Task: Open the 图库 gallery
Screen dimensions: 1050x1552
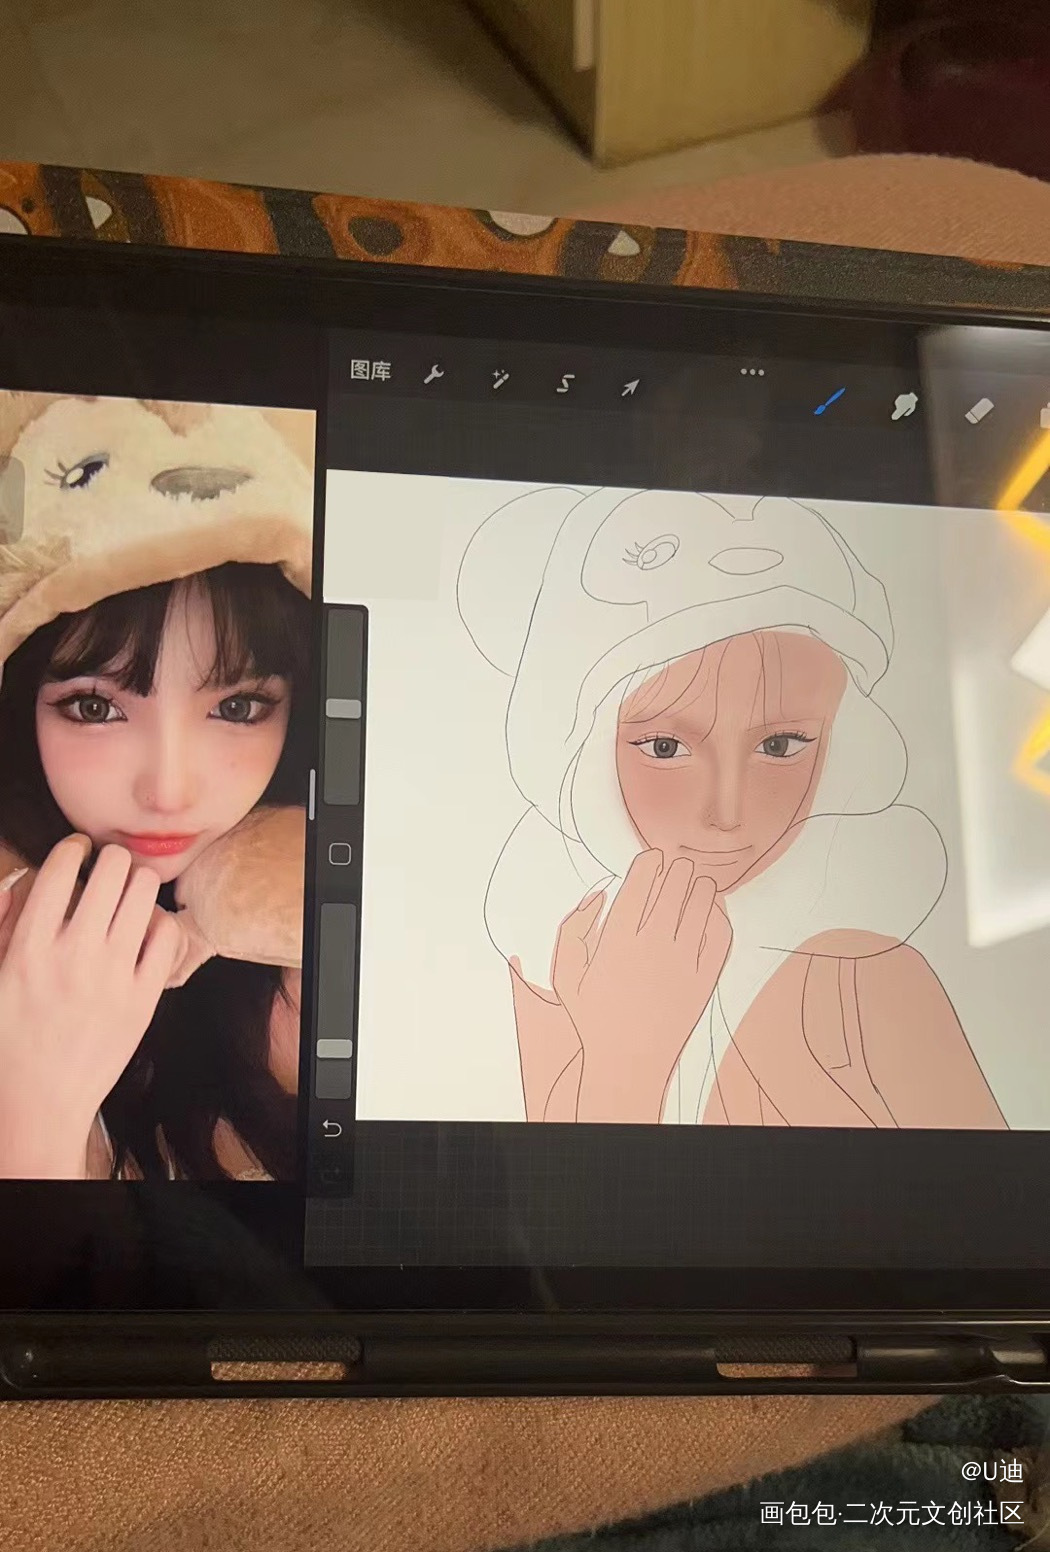Action: tap(370, 371)
